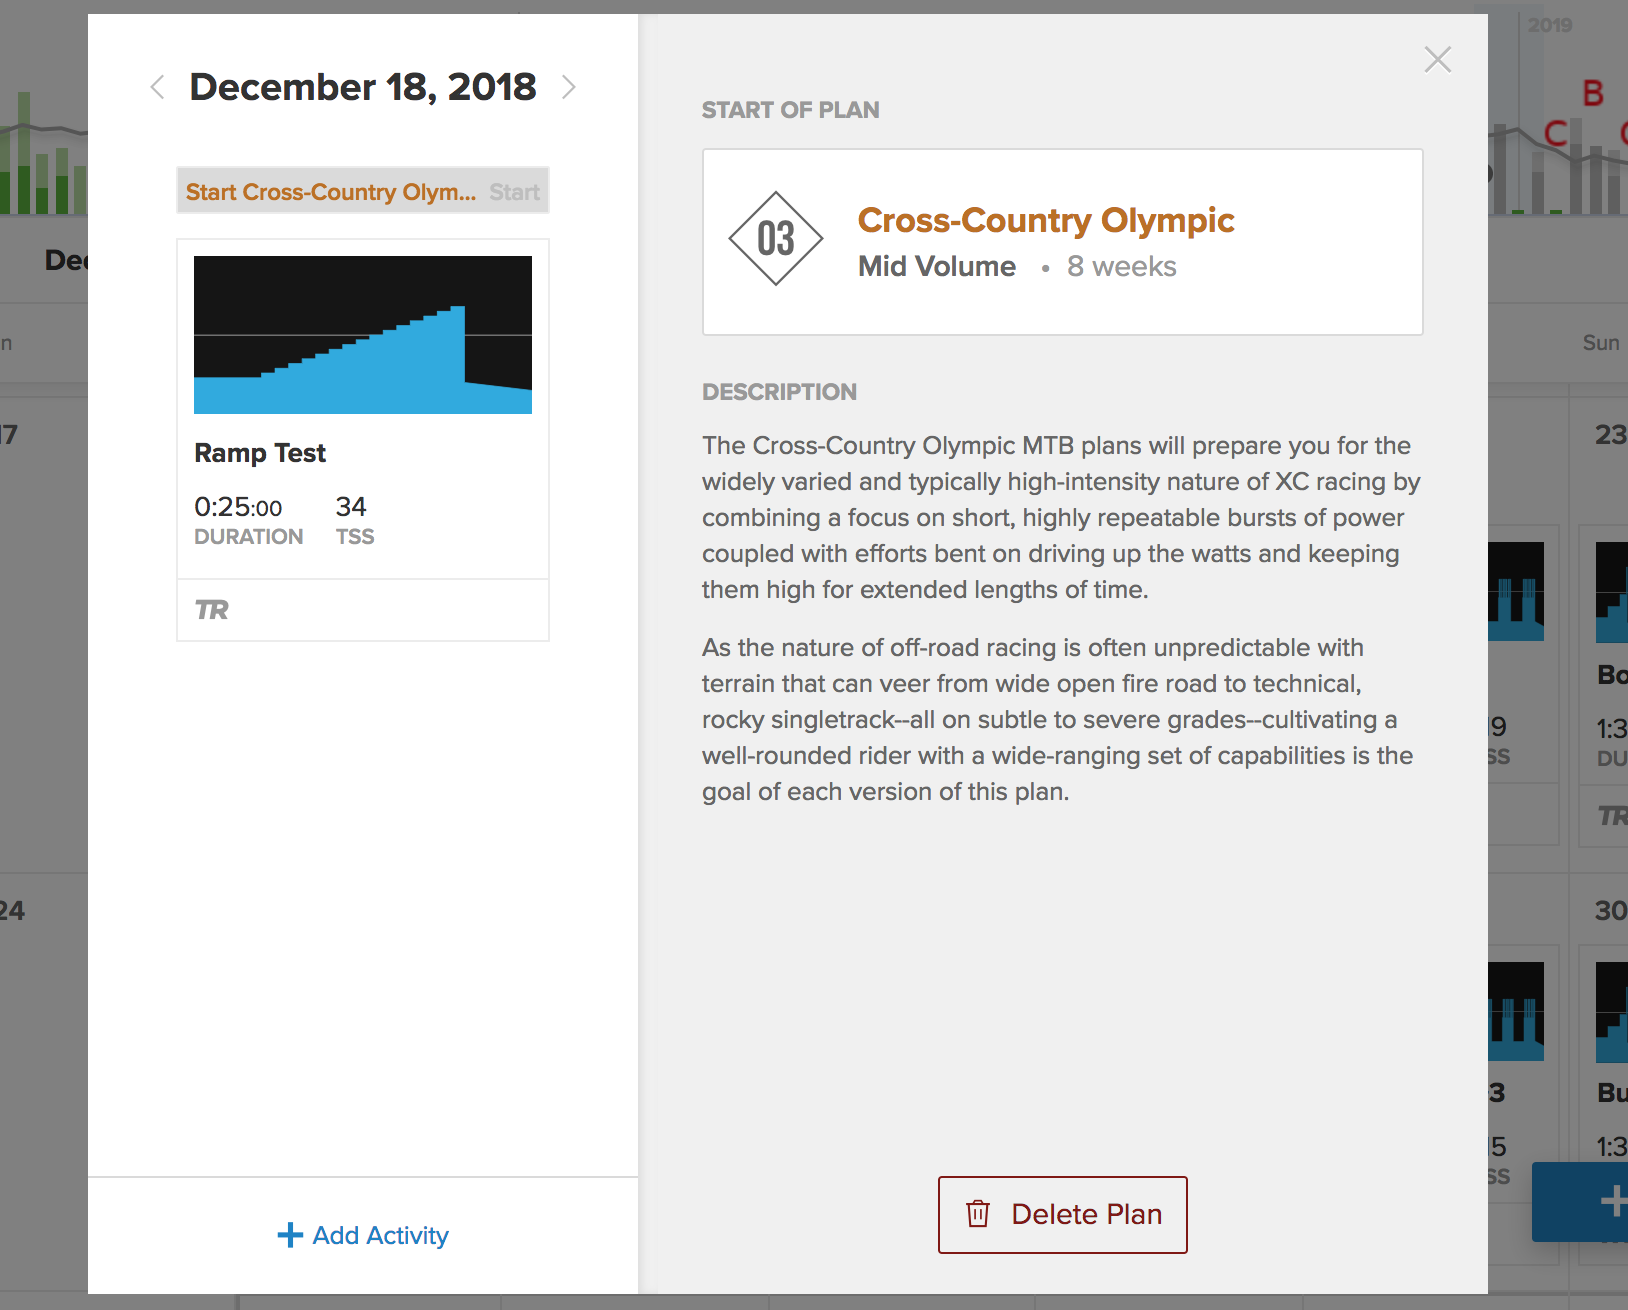Screen dimensions: 1628x1310
Task: Select calendar day 23 in background
Action: tap(1609, 434)
